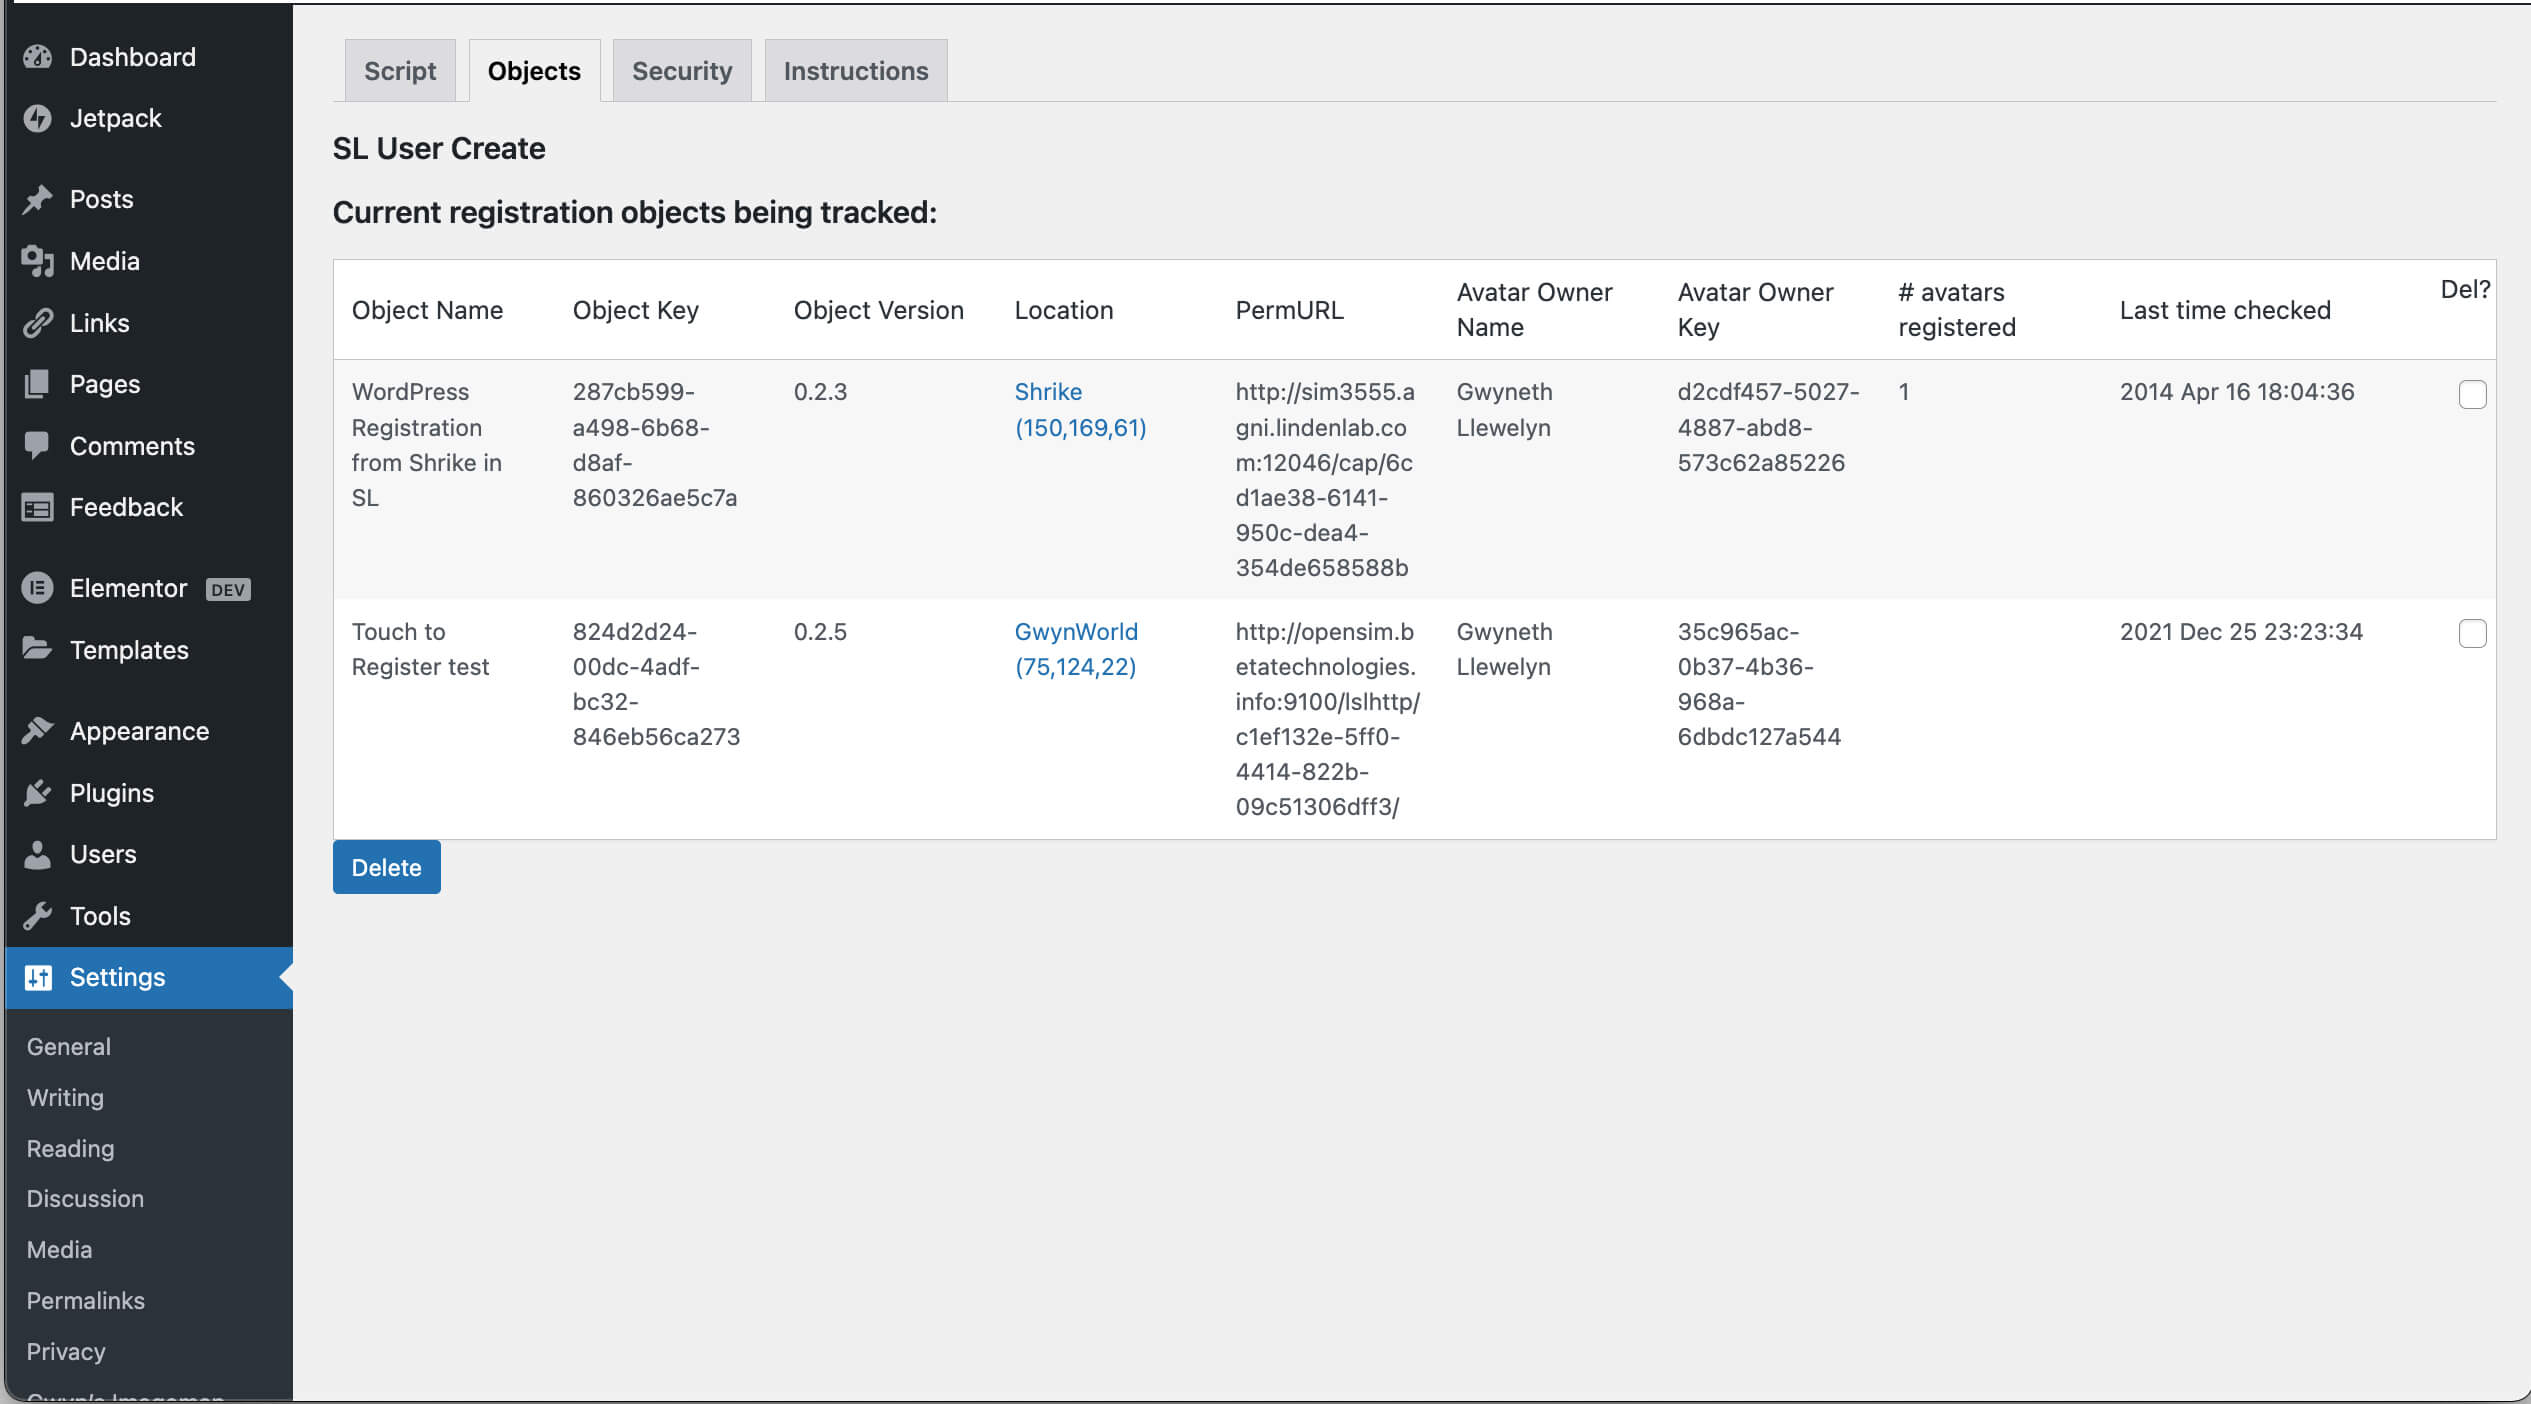Viewport: 2531px width, 1404px height.
Task: Open Settings menu label
Action: [118, 977]
